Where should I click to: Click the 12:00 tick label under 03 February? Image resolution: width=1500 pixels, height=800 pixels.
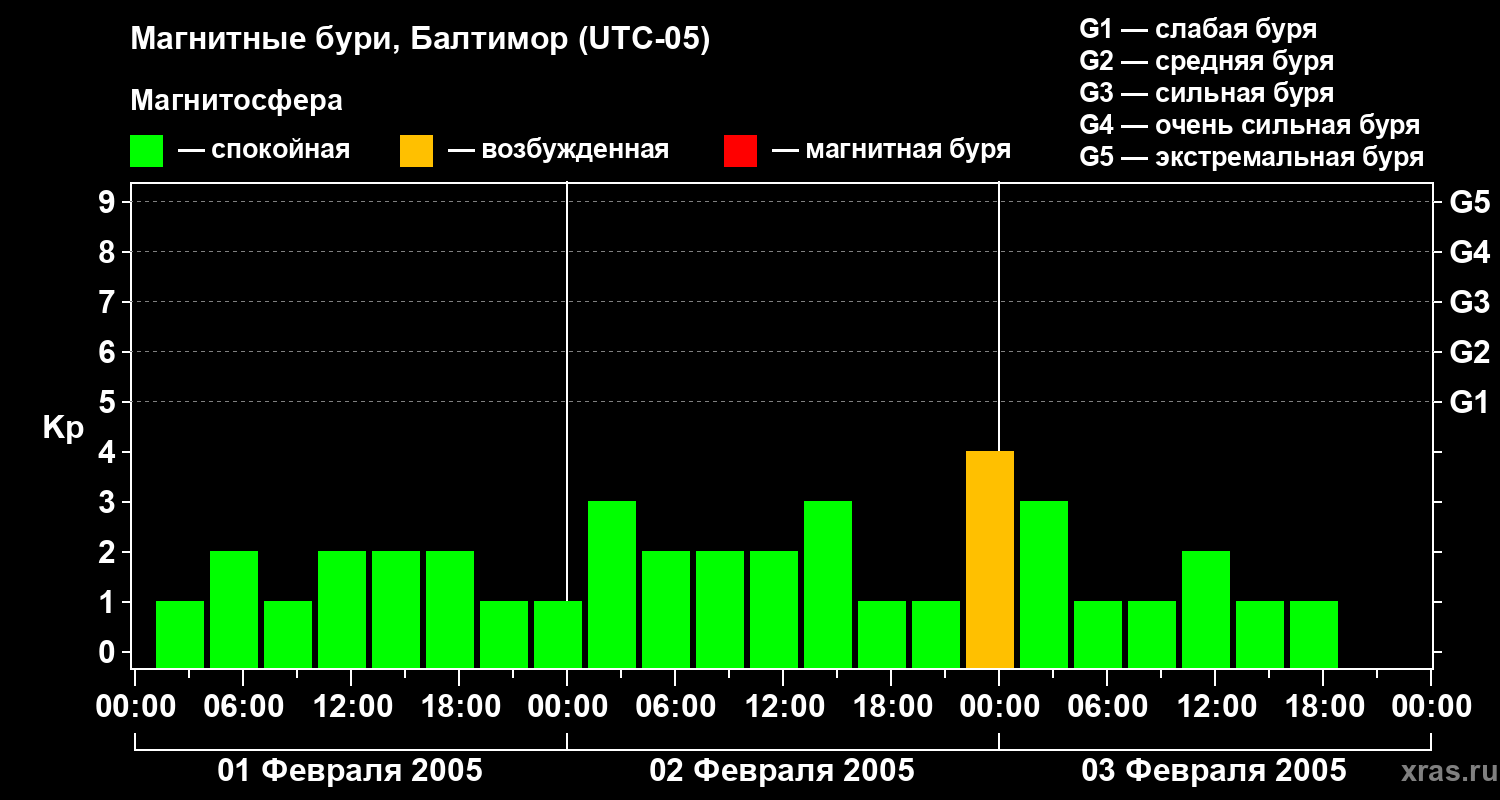pos(1214,707)
